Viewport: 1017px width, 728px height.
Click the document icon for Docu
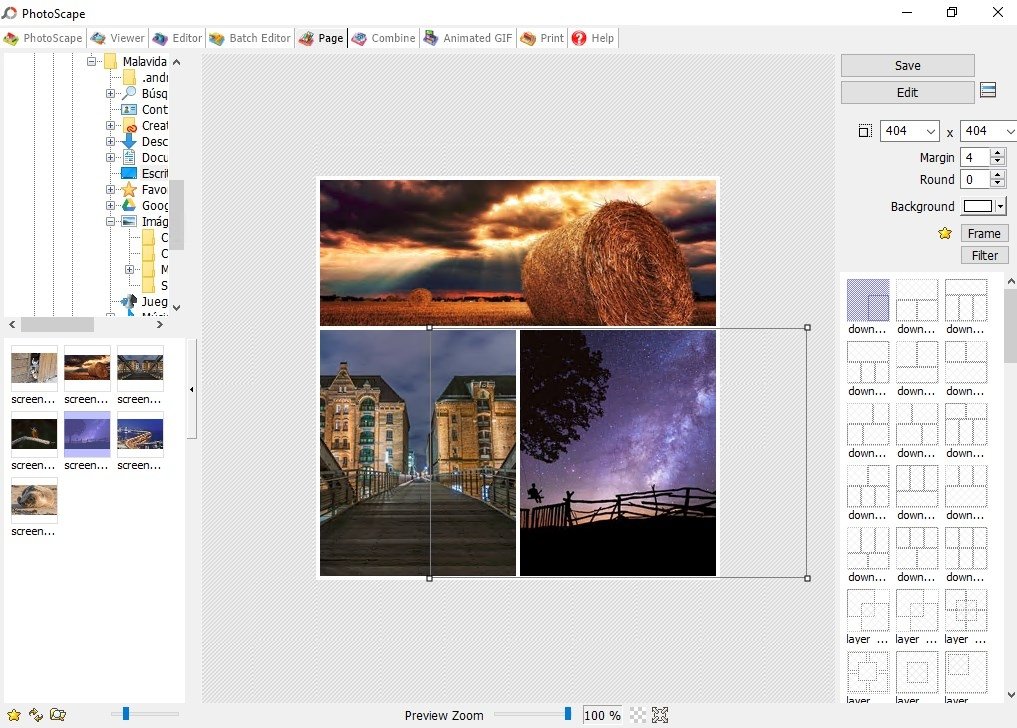[x=129, y=157]
